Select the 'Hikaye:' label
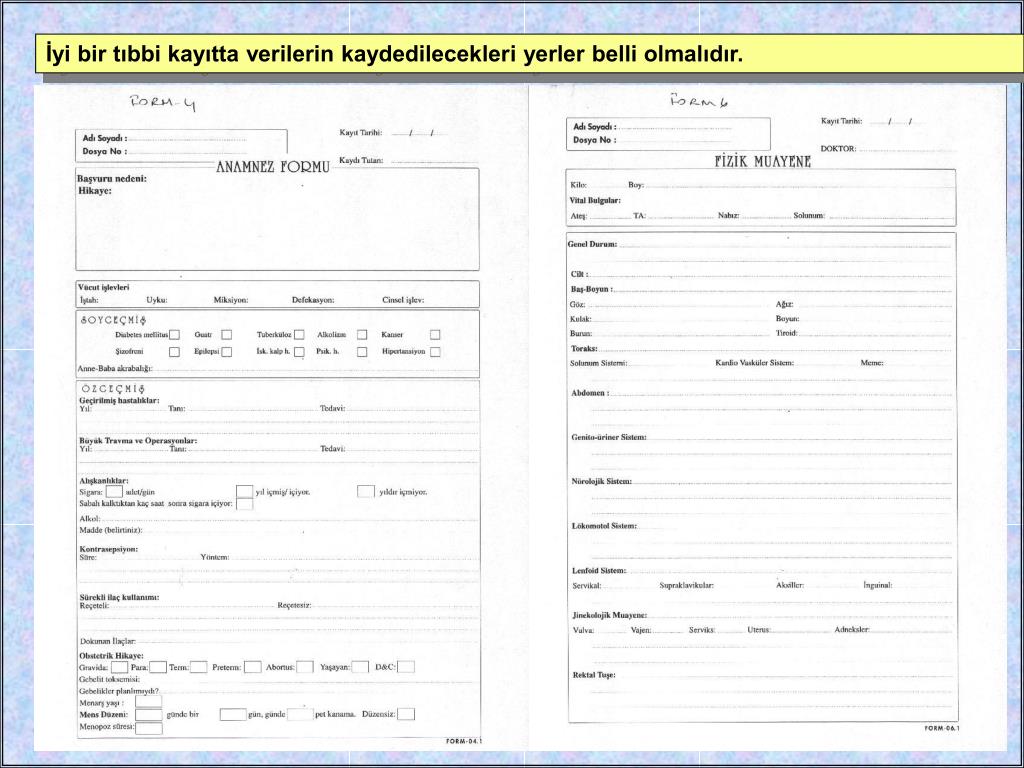 tap(95, 191)
